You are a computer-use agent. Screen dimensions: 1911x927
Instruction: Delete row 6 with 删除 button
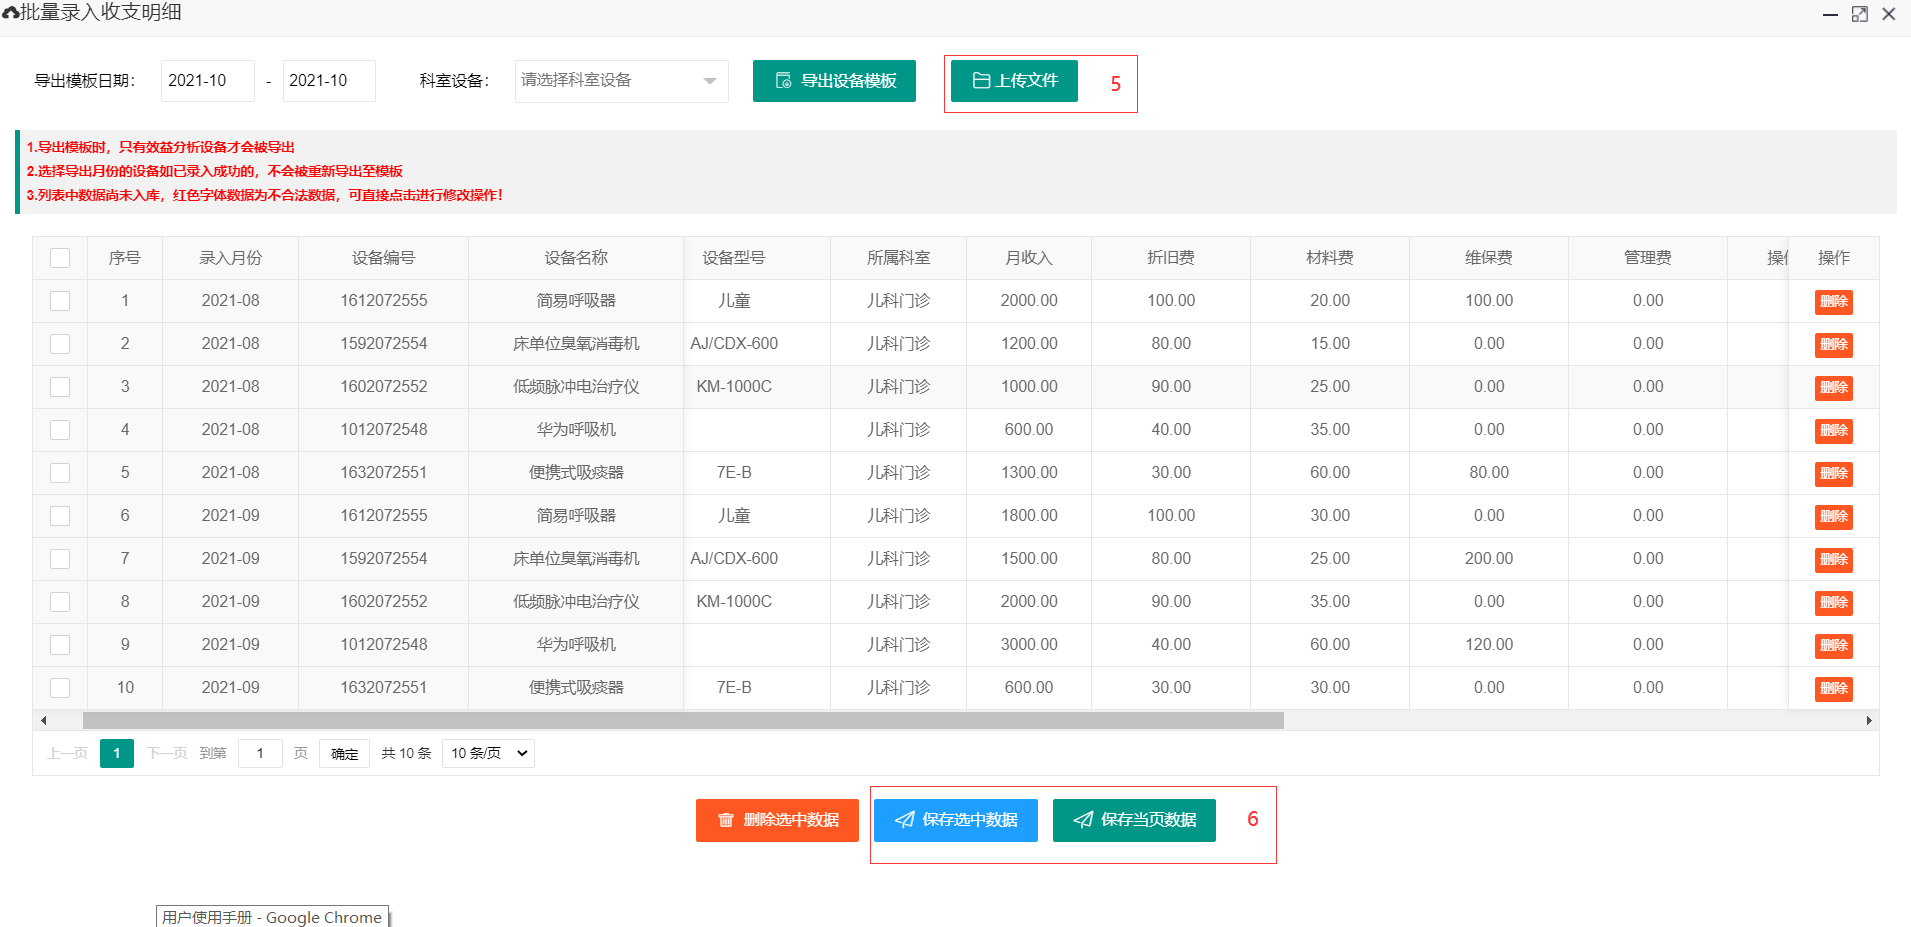point(1833,517)
